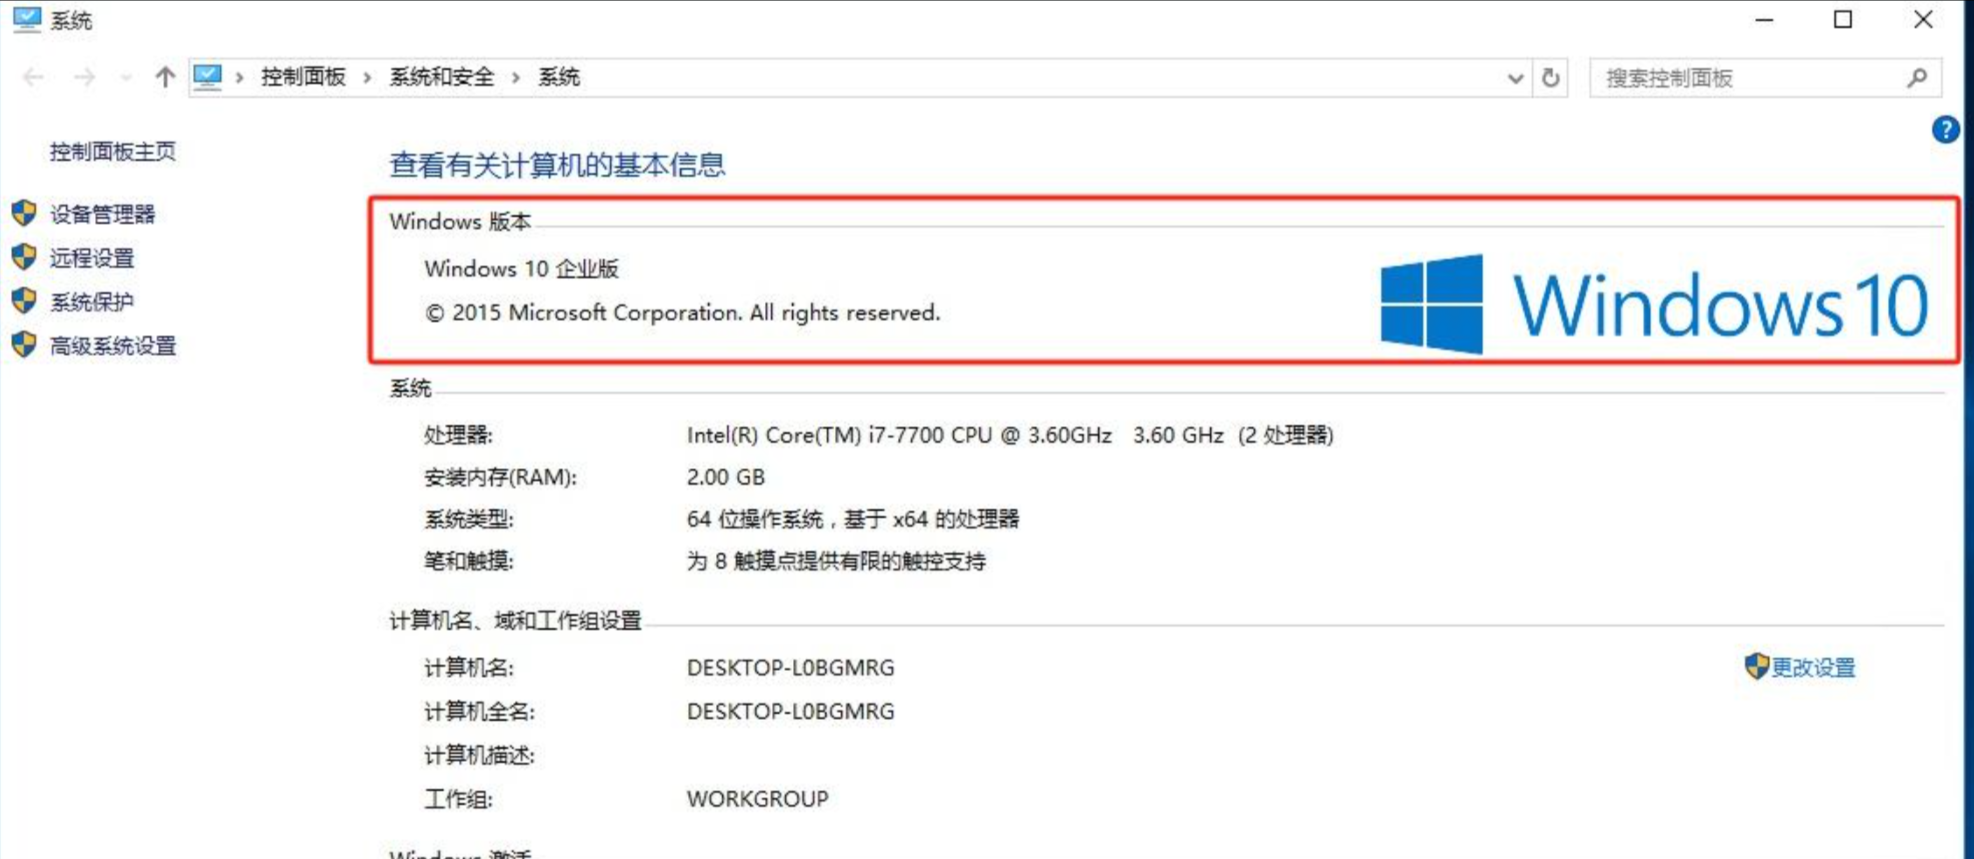Expand chevron after 系统和安全 breadcrumb

click(516, 77)
